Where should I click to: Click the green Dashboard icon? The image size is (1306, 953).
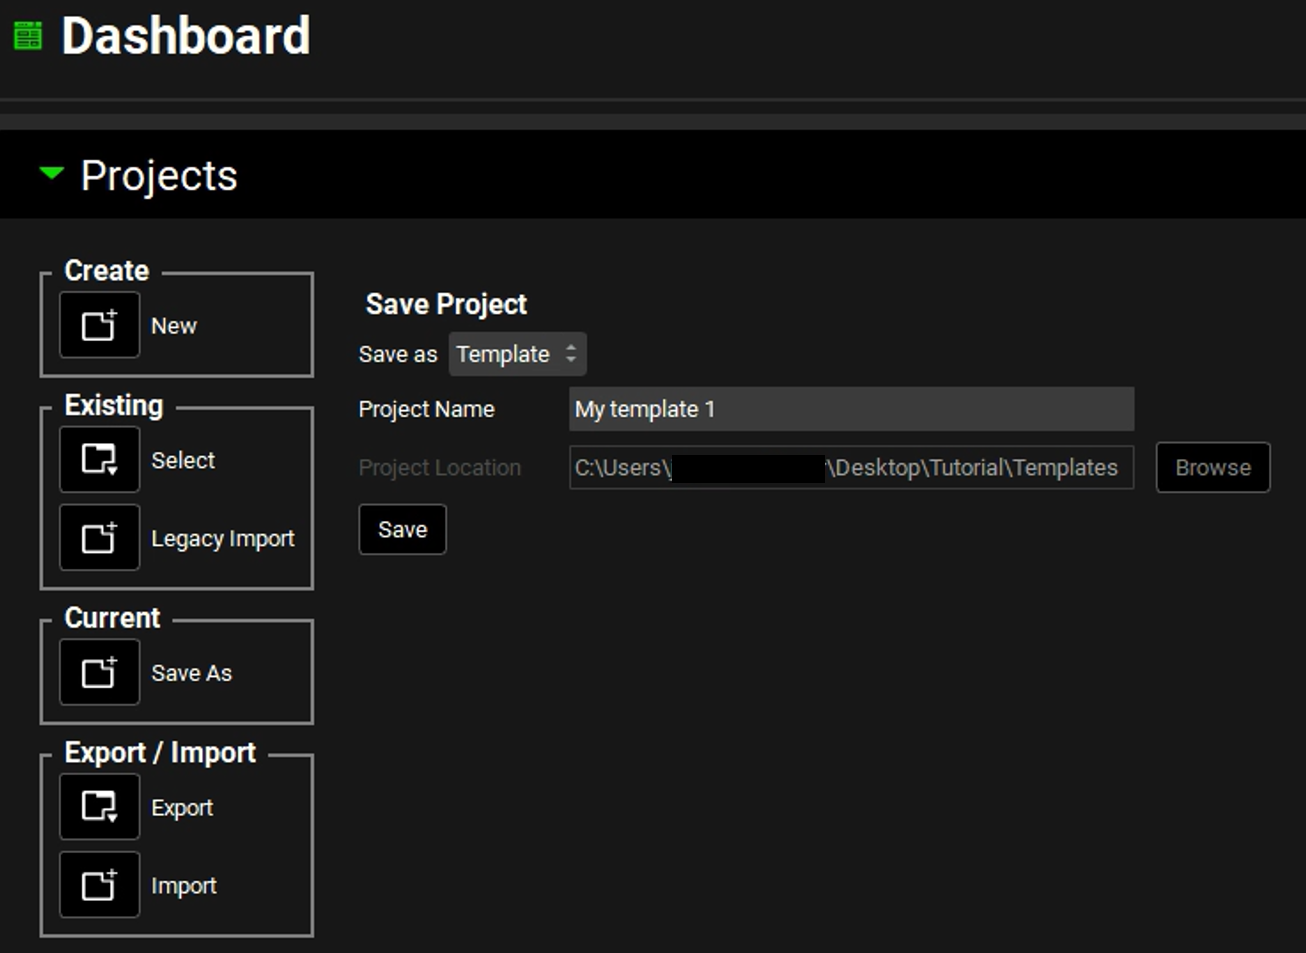[27, 36]
